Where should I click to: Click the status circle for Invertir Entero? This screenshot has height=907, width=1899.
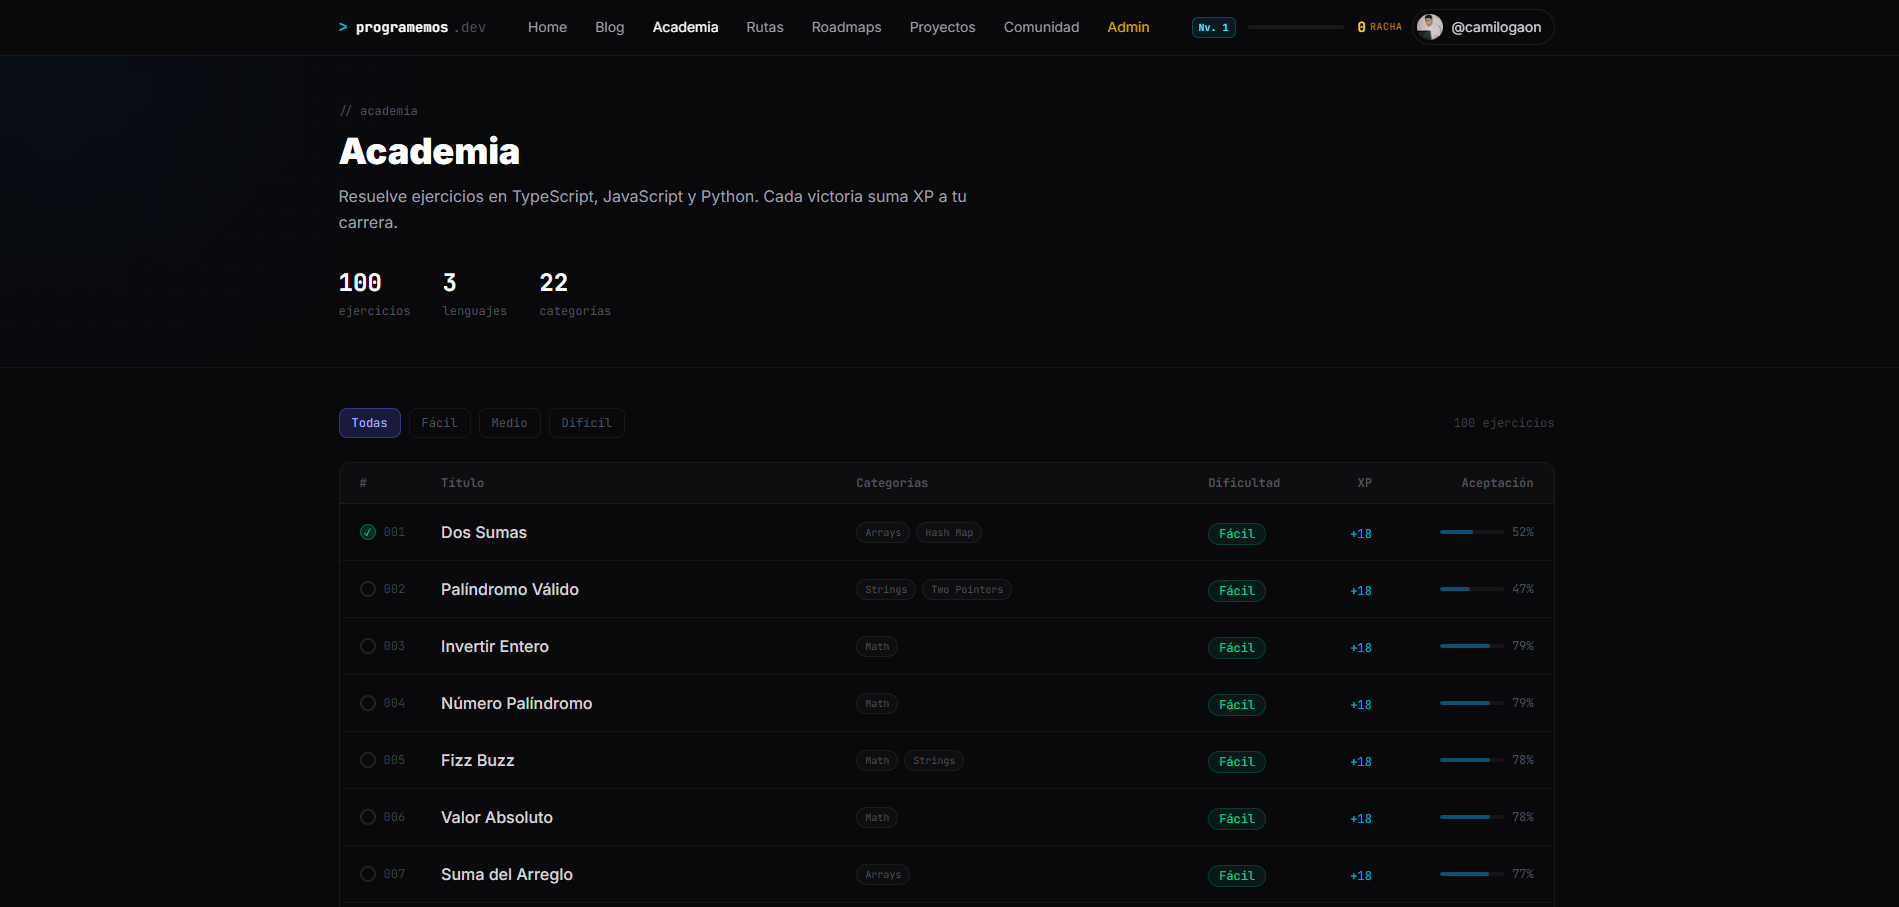(368, 646)
